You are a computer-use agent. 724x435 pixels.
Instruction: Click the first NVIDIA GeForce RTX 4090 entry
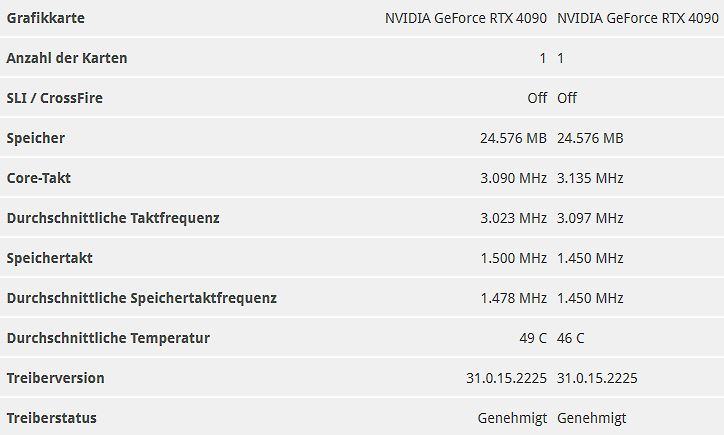tap(466, 18)
